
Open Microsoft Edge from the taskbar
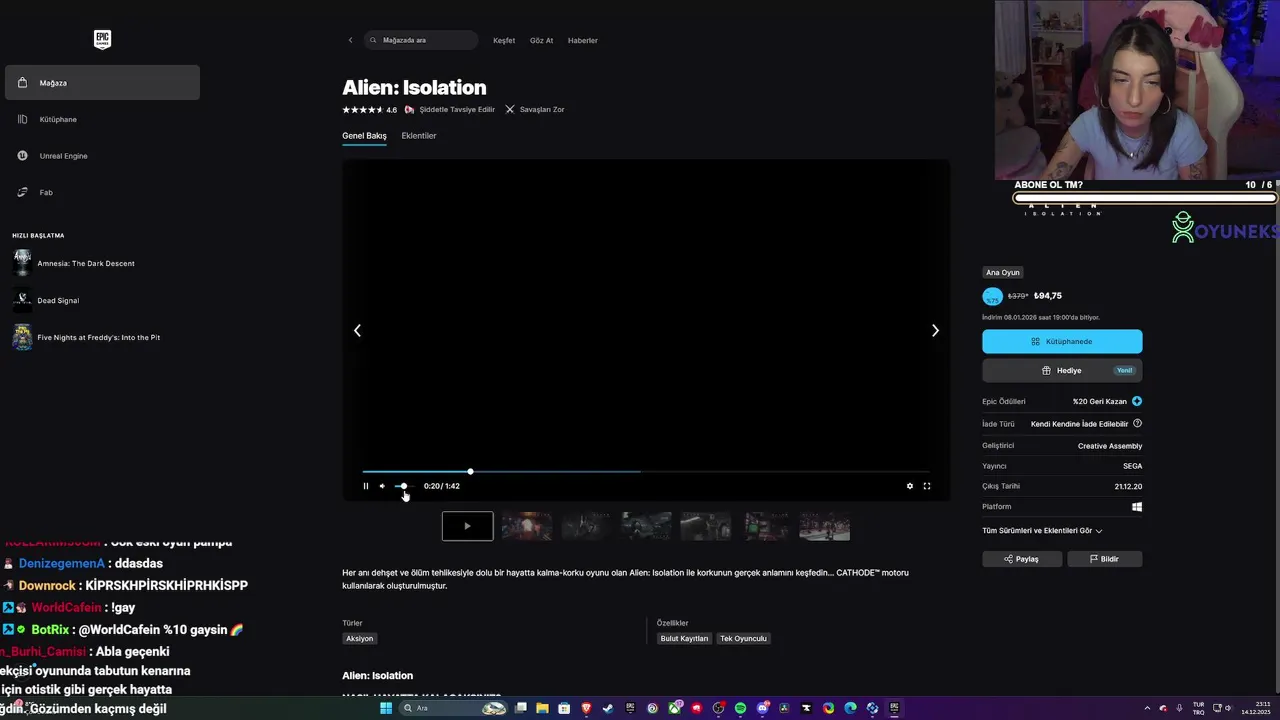pyautogui.click(x=850, y=708)
